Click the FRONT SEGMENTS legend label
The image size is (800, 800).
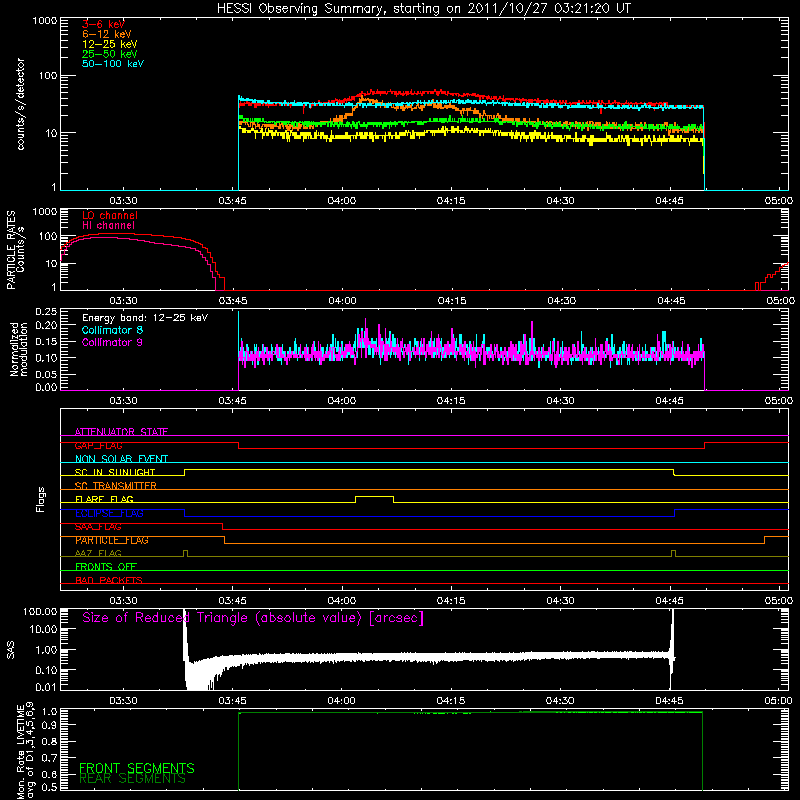137,768
